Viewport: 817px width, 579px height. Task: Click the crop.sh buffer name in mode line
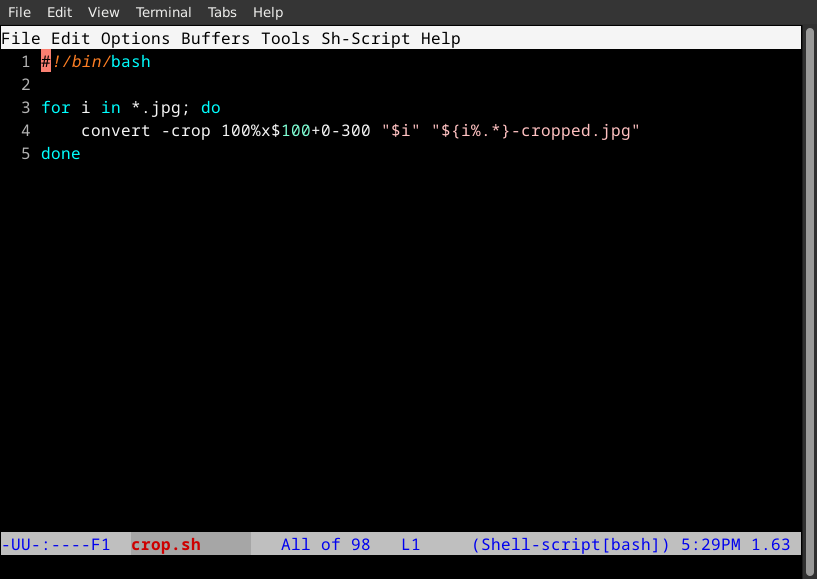point(166,544)
